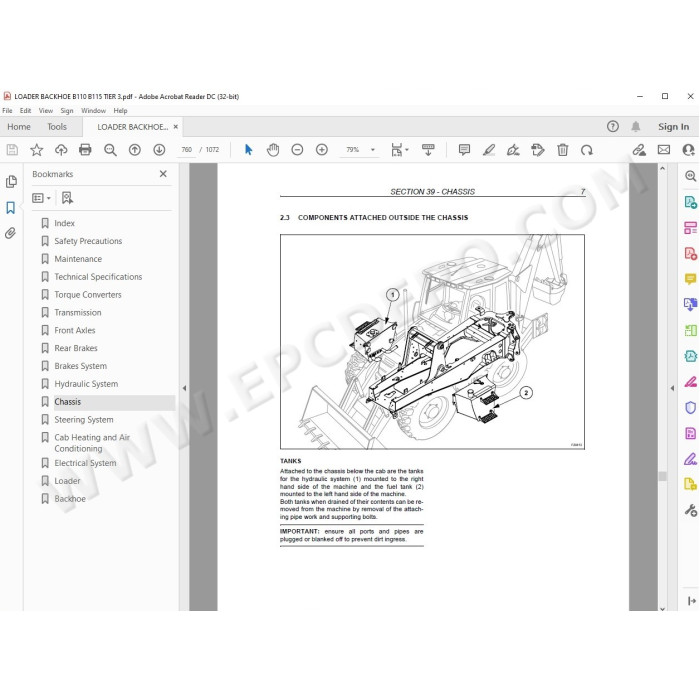Add file to starred favorites
Screen dimensions: 700x700
[37, 150]
